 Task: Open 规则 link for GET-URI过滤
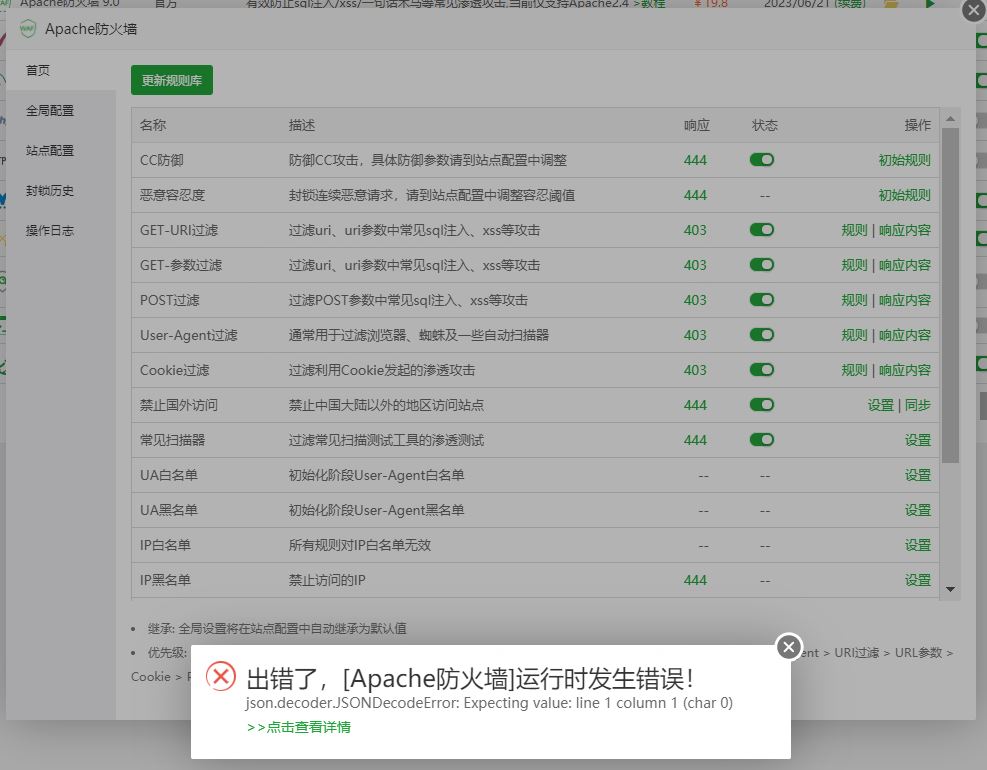point(854,230)
